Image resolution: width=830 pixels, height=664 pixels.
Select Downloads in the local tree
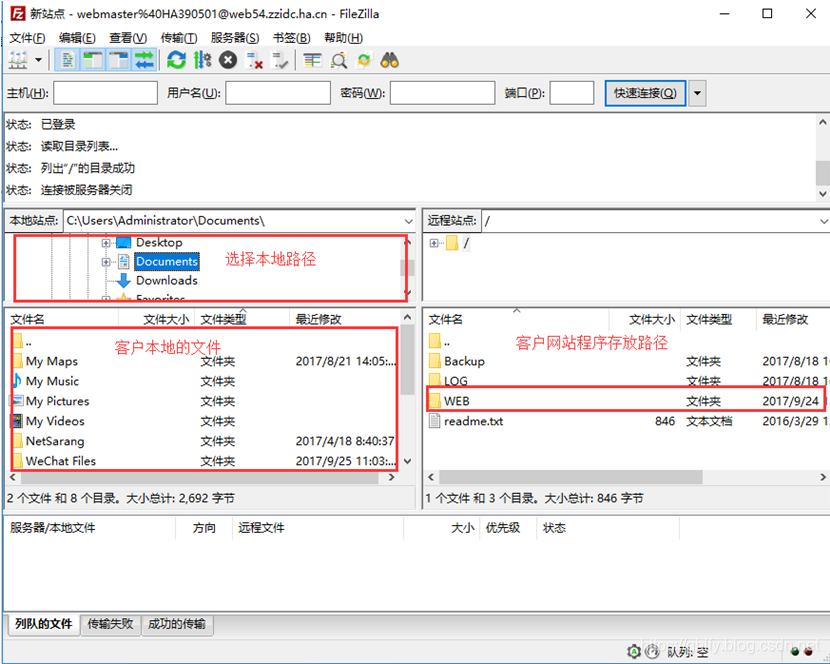pos(167,281)
